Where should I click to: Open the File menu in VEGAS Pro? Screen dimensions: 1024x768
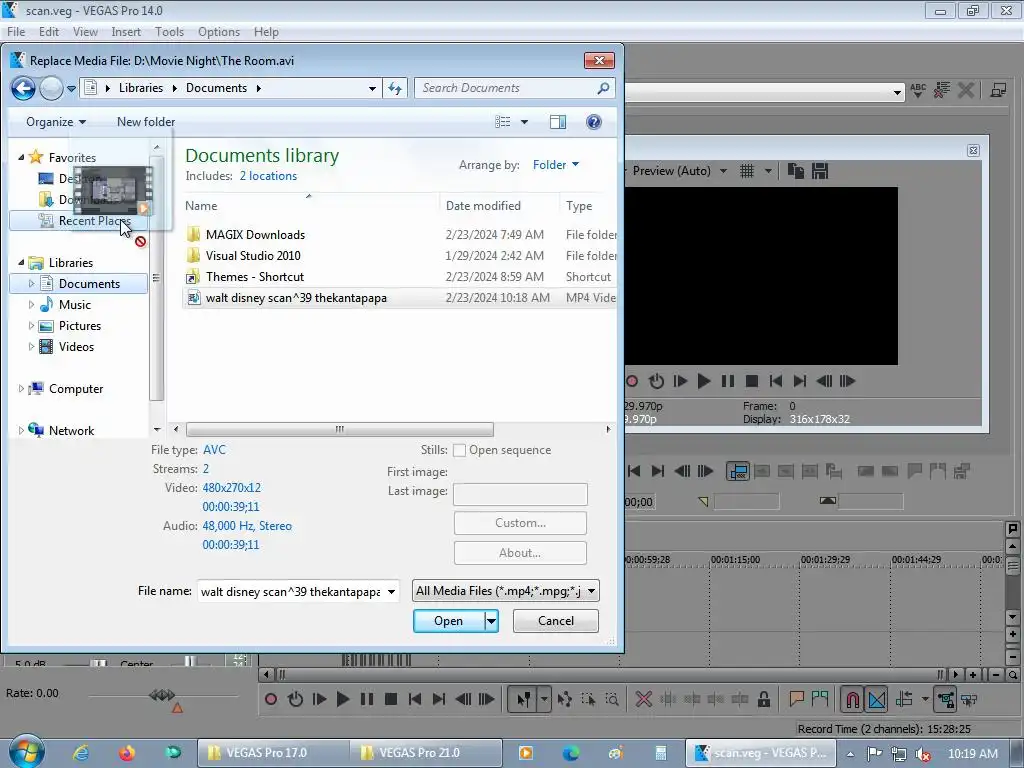click(x=16, y=32)
